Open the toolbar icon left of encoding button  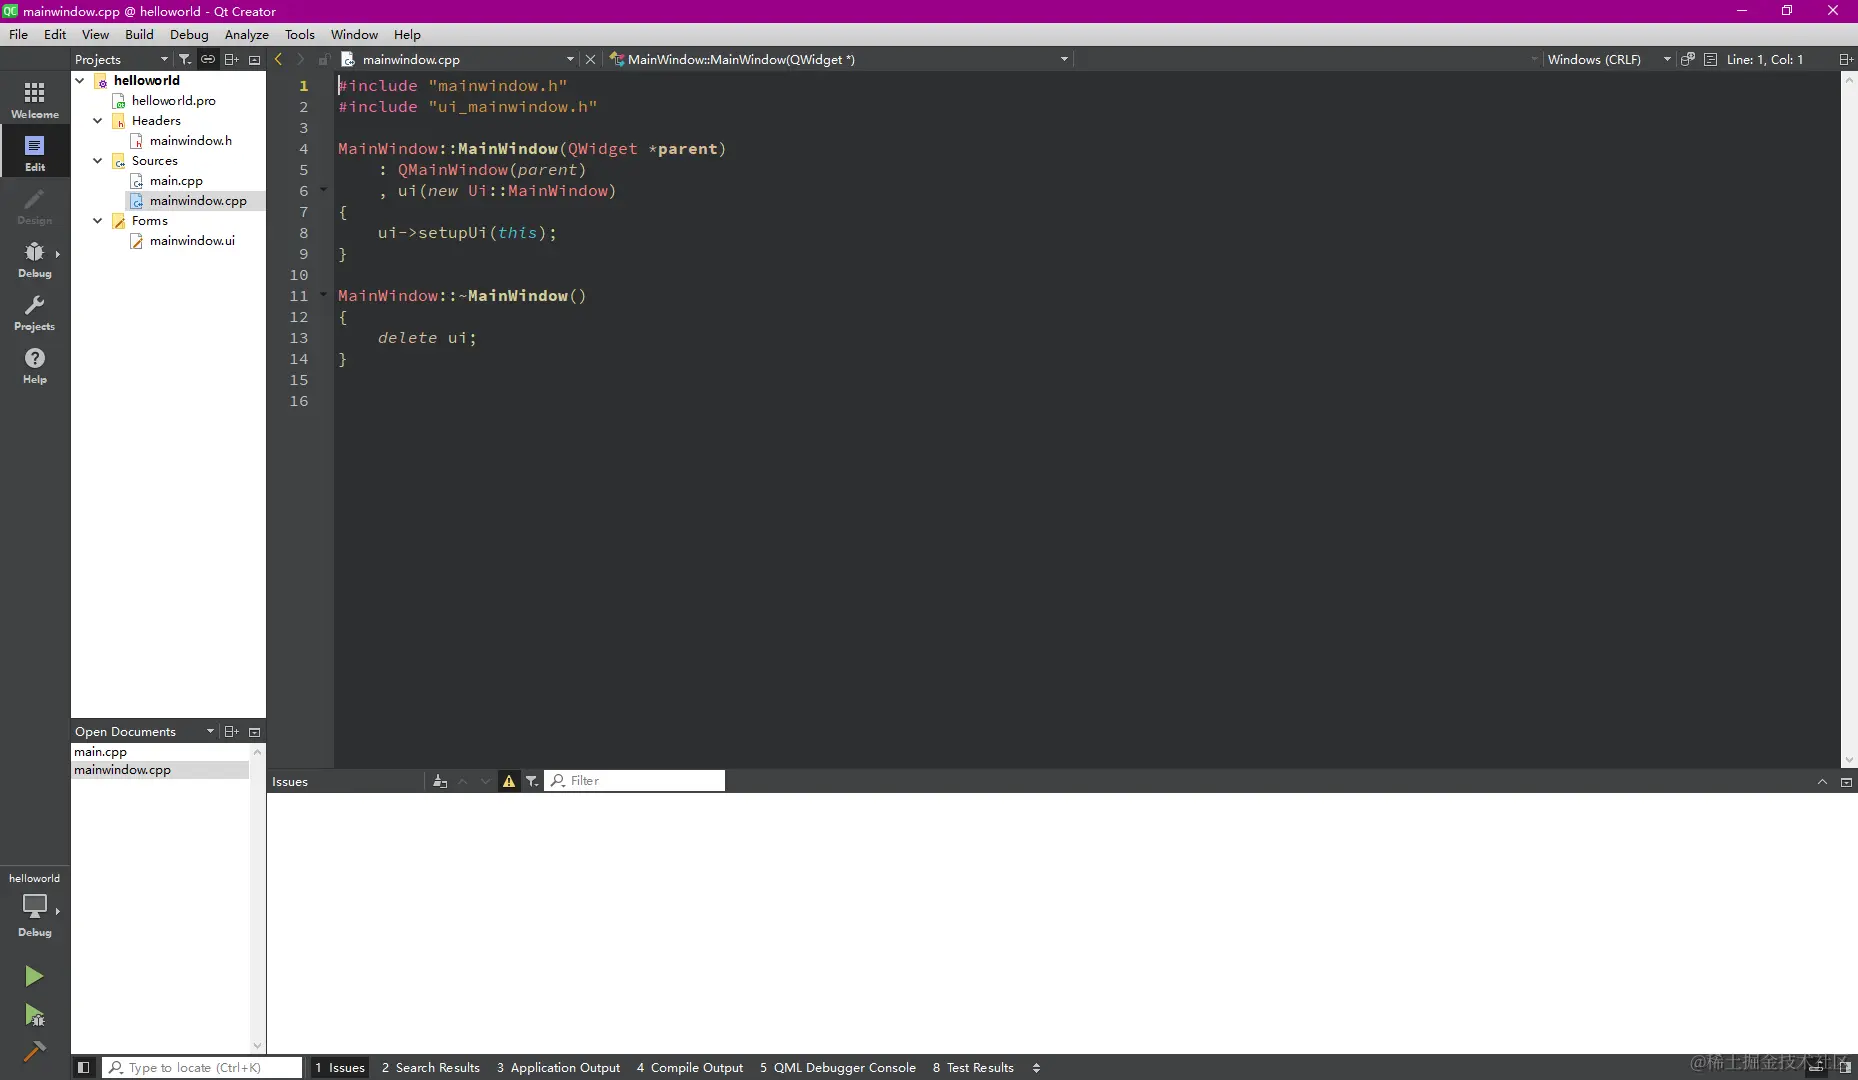pos(1688,59)
